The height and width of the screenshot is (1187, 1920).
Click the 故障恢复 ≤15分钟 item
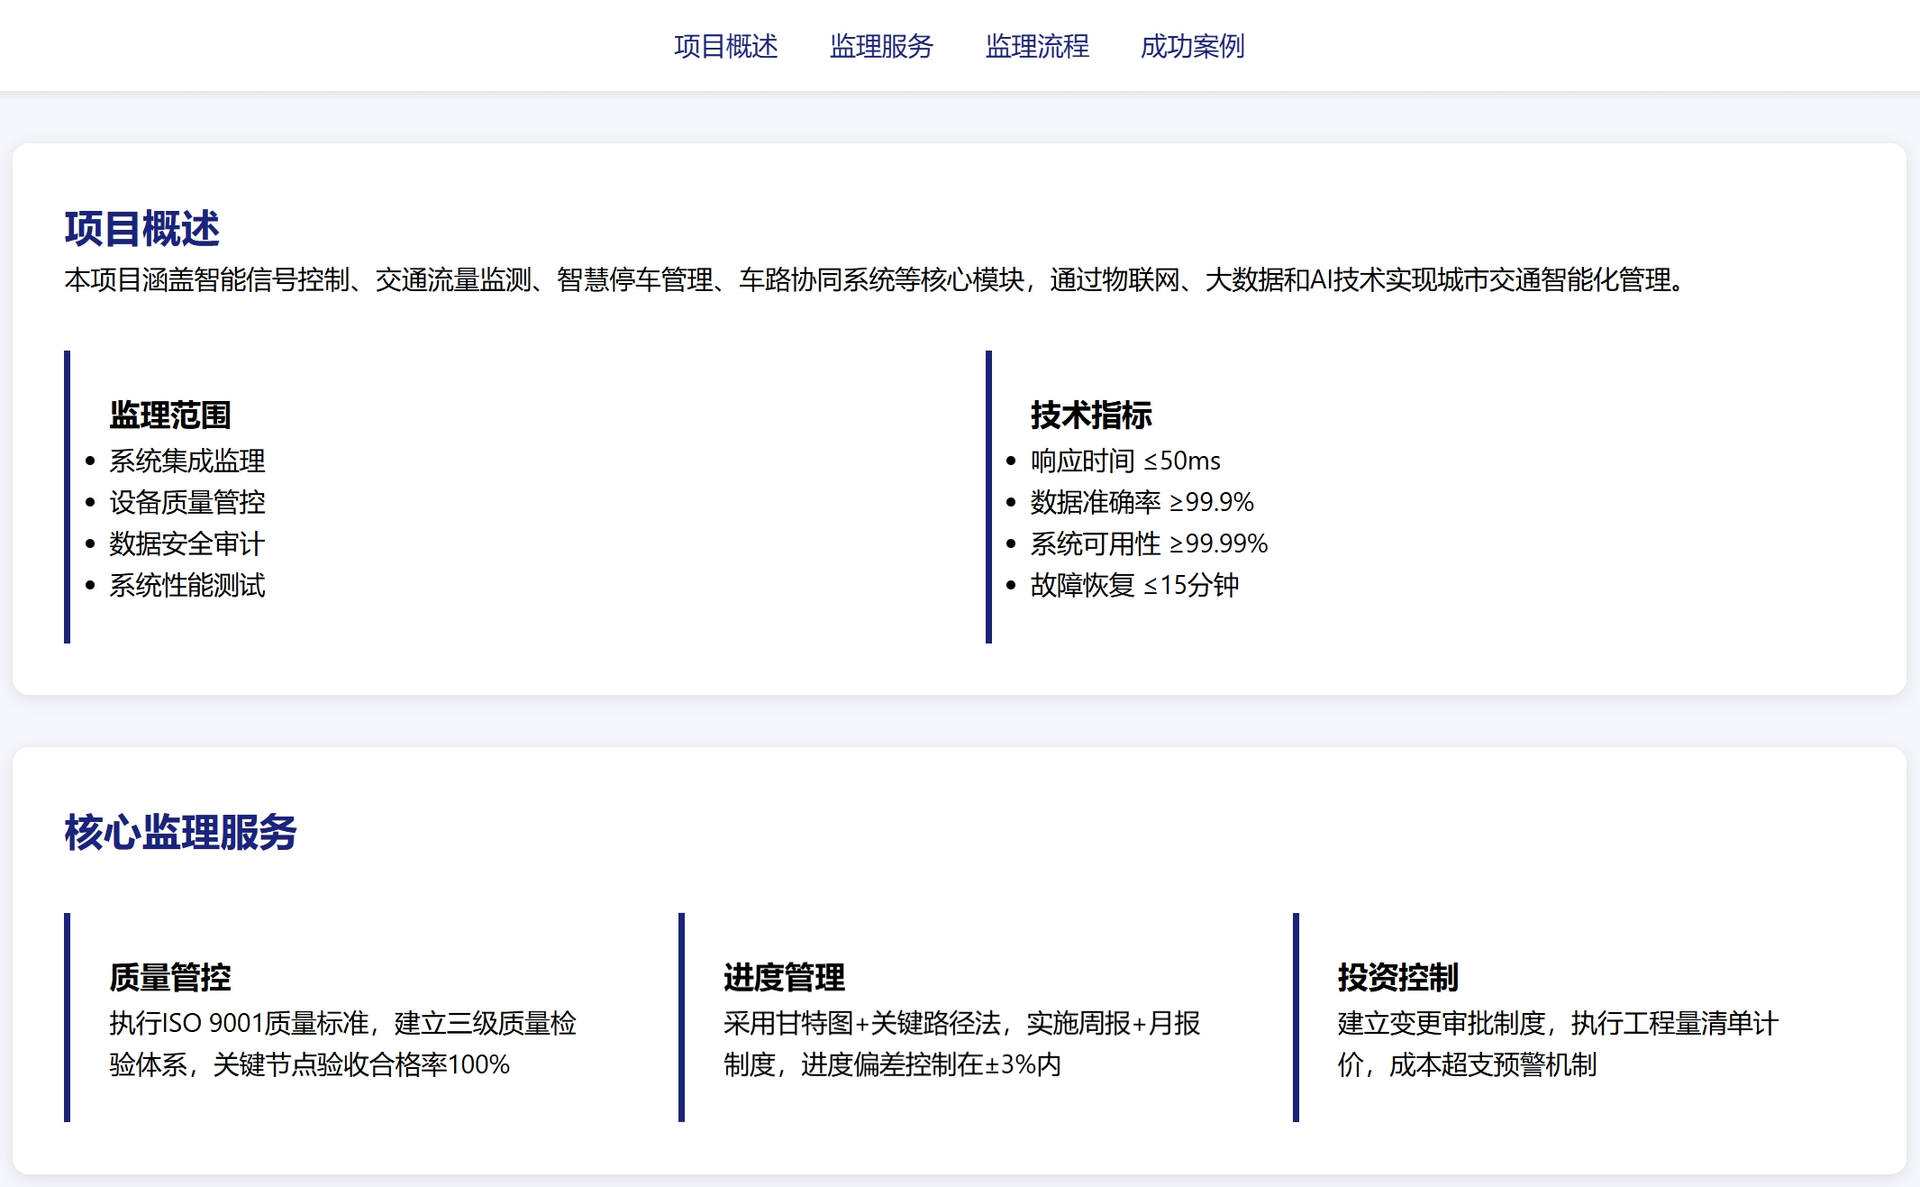click(1134, 585)
